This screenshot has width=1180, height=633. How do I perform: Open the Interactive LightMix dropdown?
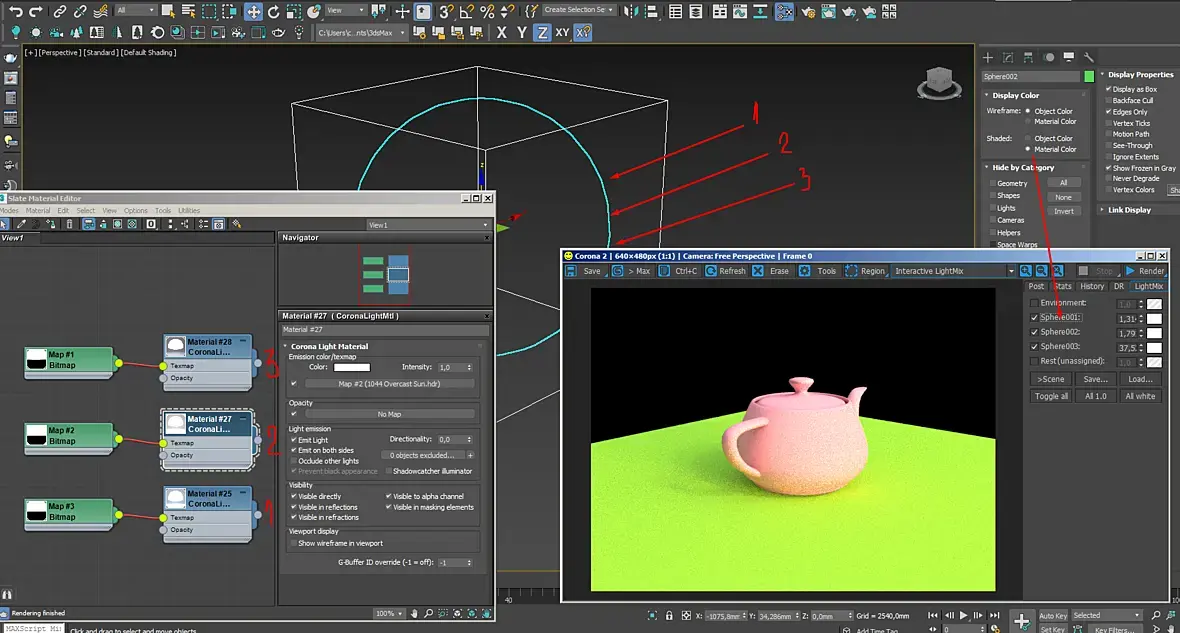[x=1010, y=271]
